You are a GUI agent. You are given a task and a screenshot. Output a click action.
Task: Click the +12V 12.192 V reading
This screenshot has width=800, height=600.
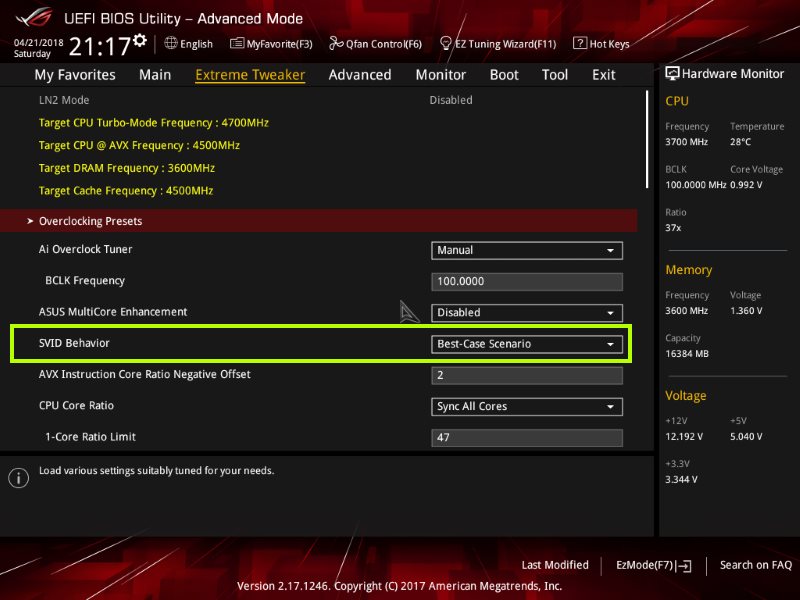coord(684,436)
